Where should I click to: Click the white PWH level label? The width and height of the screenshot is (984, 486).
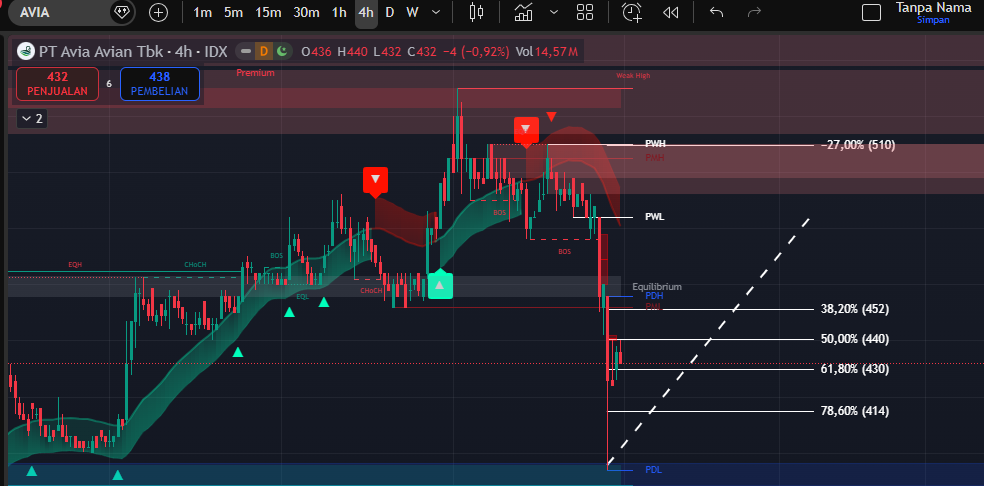click(655, 144)
